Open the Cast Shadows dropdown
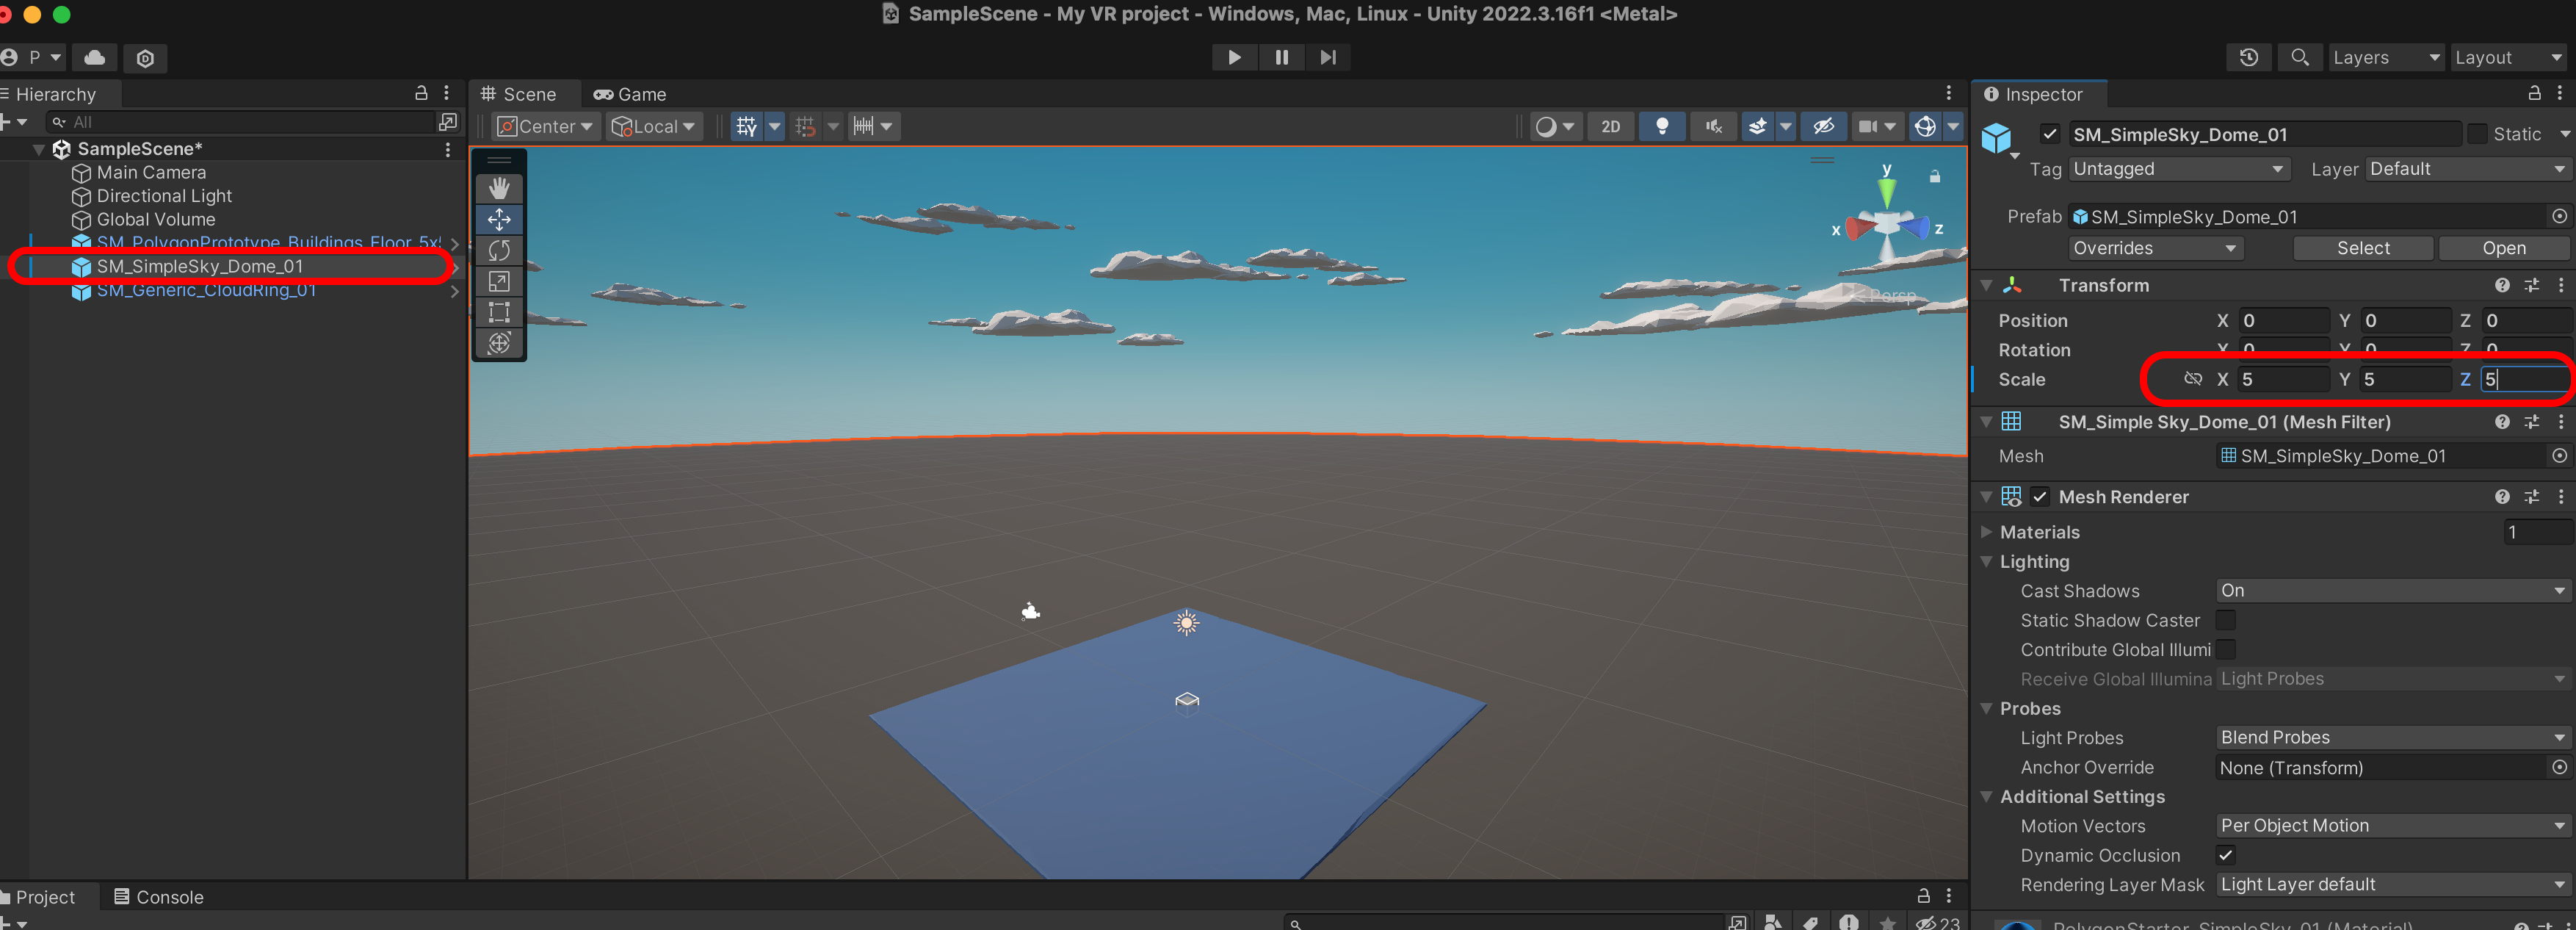 click(x=2391, y=591)
